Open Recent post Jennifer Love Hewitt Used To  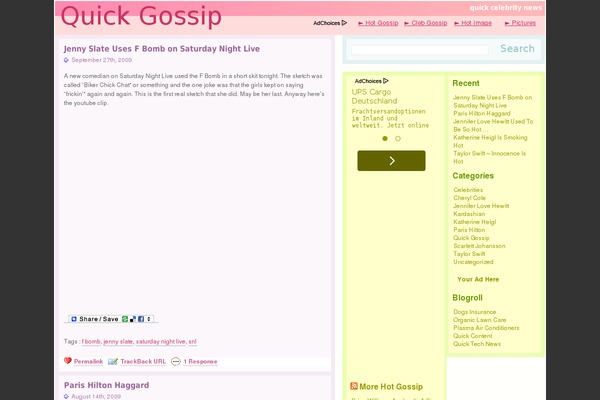tap(493, 125)
